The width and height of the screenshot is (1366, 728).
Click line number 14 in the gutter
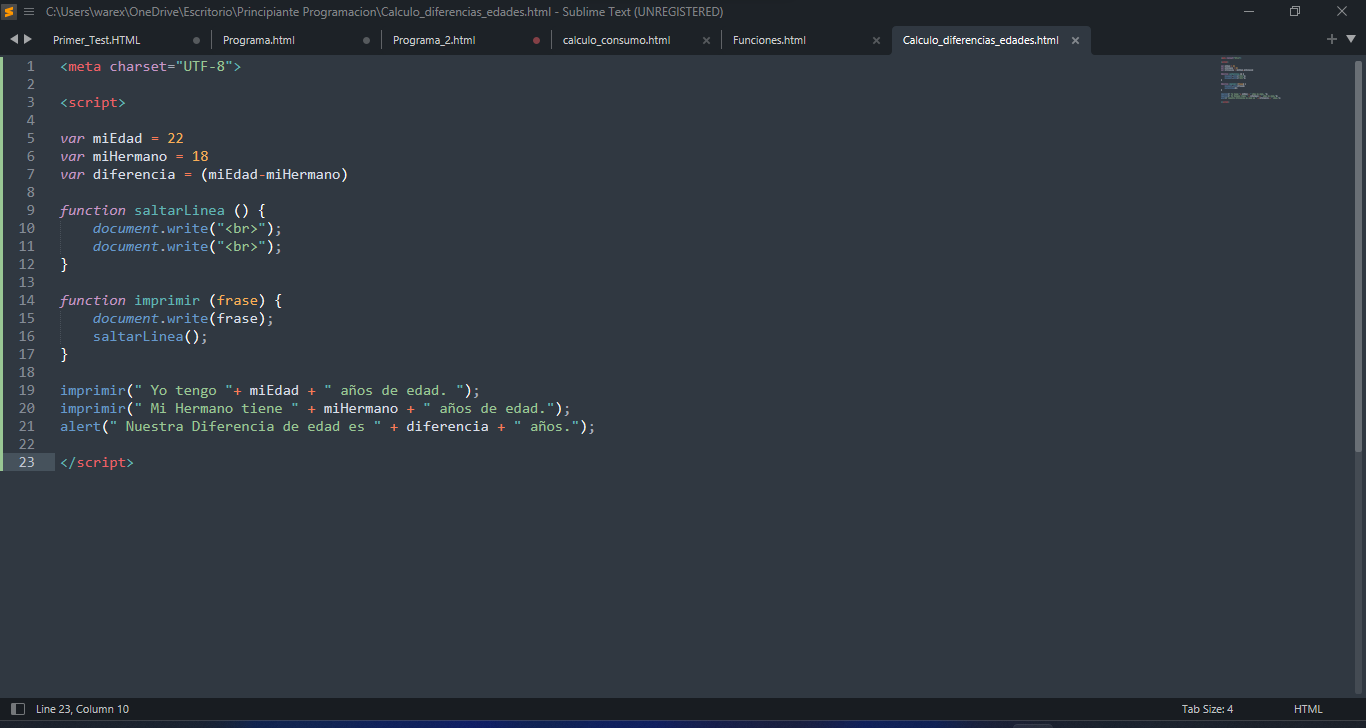(x=26, y=300)
